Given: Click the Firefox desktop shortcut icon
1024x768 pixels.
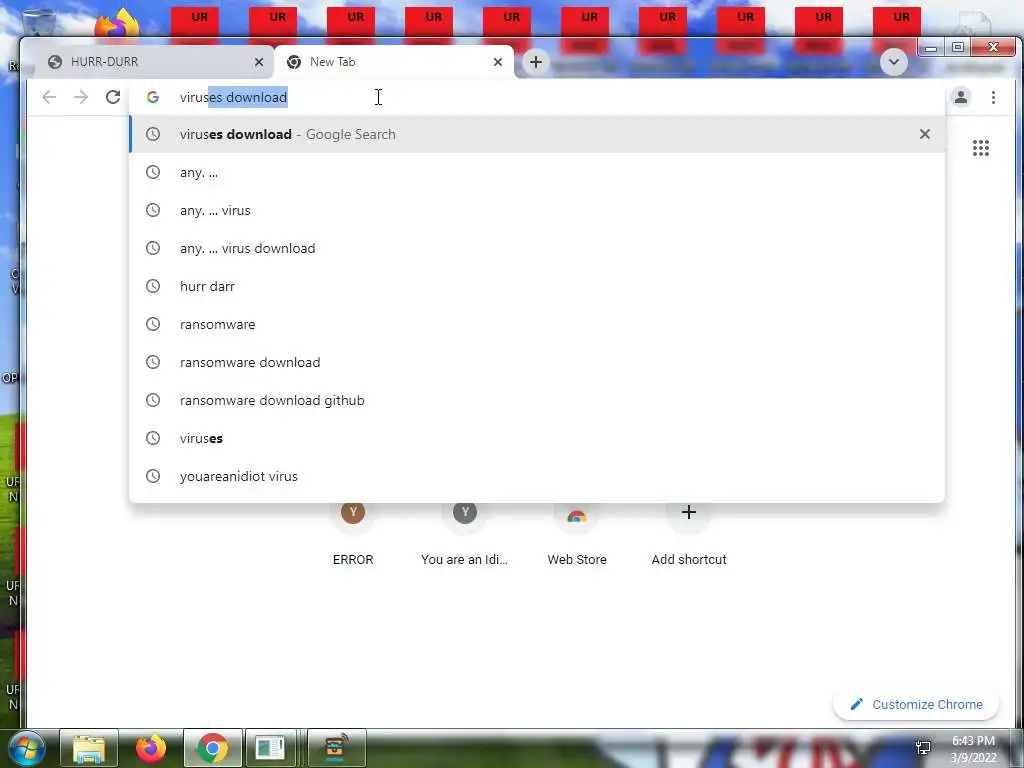Looking at the screenshot, I should (x=118, y=24).
